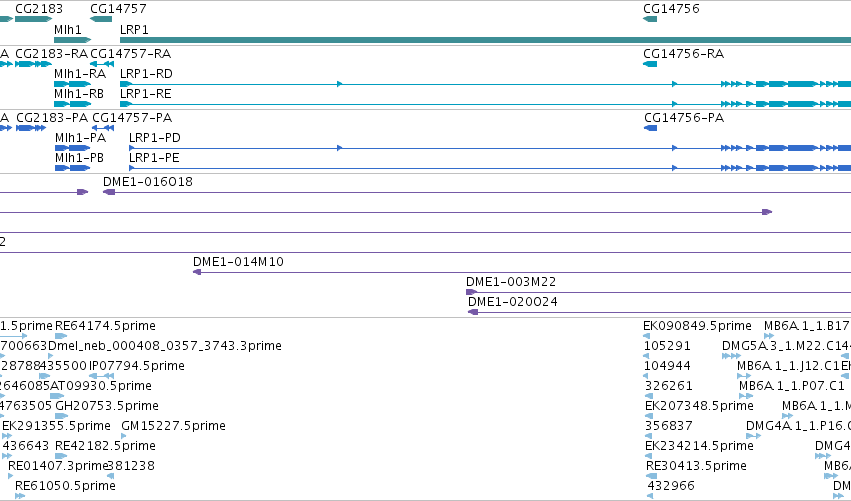Image resolution: width=851 pixels, height=501 pixels.
Task: Click the EK234214.5prime EST label
Action: 699,446
